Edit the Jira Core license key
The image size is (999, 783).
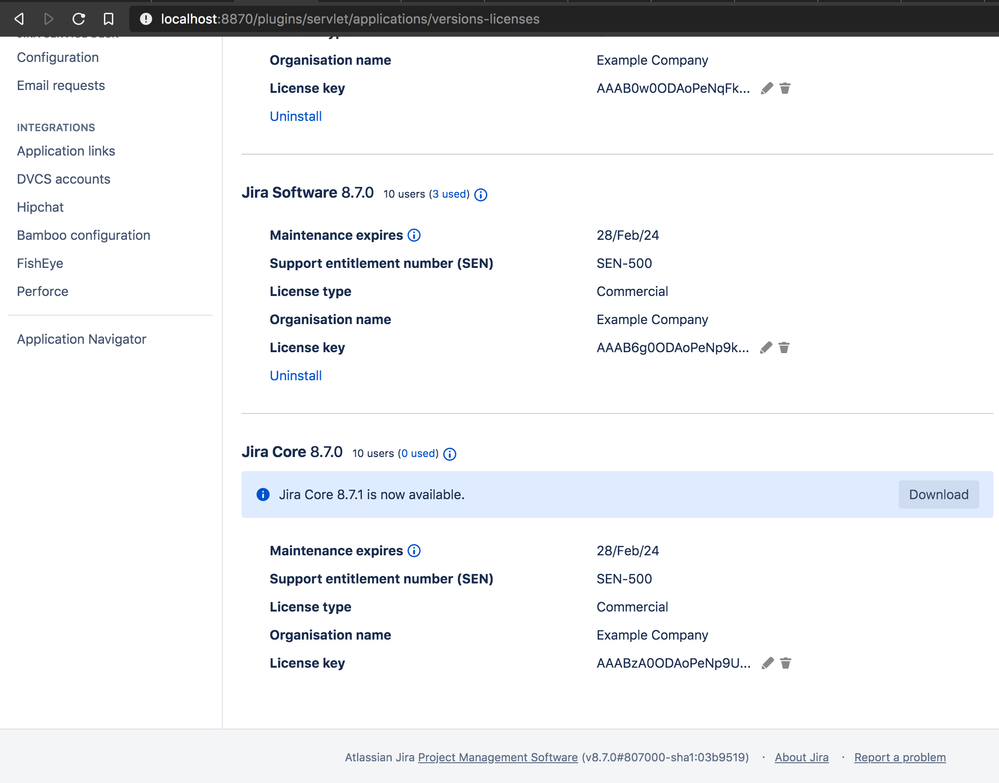(x=768, y=663)
